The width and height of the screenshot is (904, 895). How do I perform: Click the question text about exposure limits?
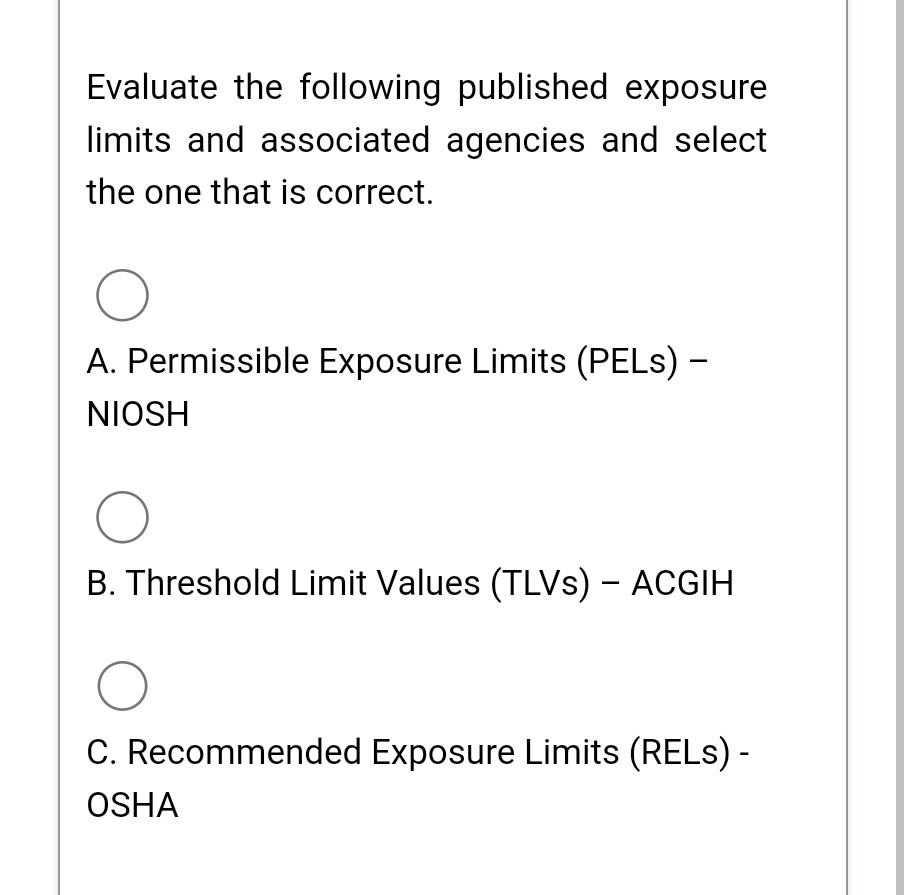point(427,140)
